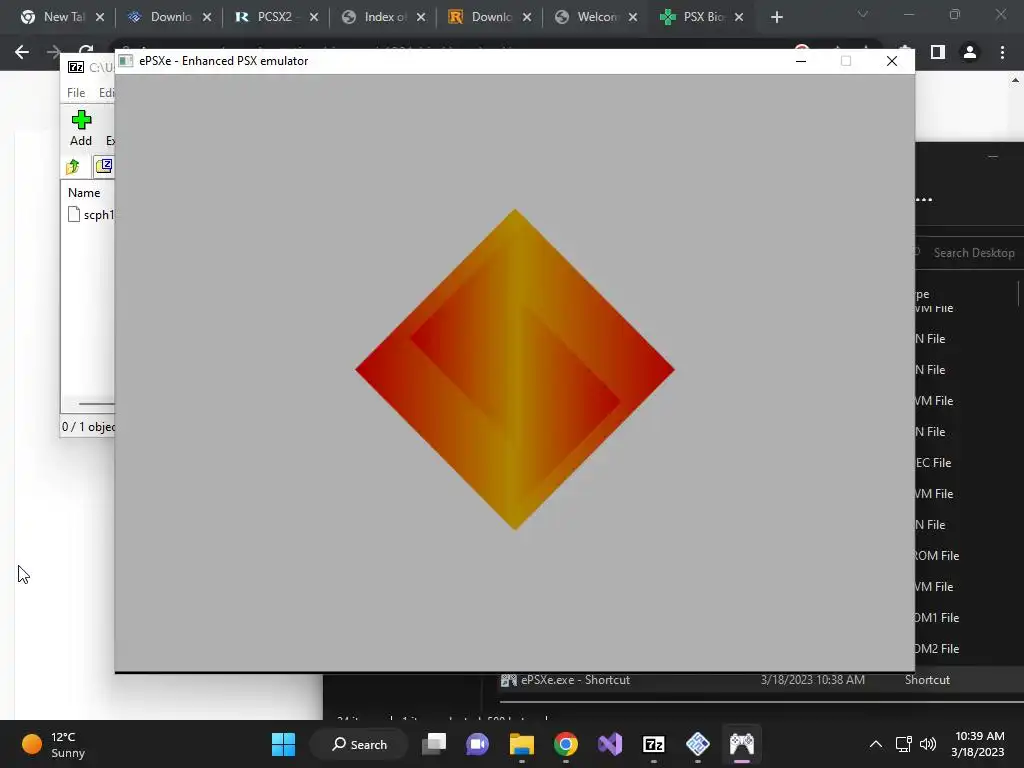Close the ePSXe emulator window
1024x768 pixels.
(891, 61)
